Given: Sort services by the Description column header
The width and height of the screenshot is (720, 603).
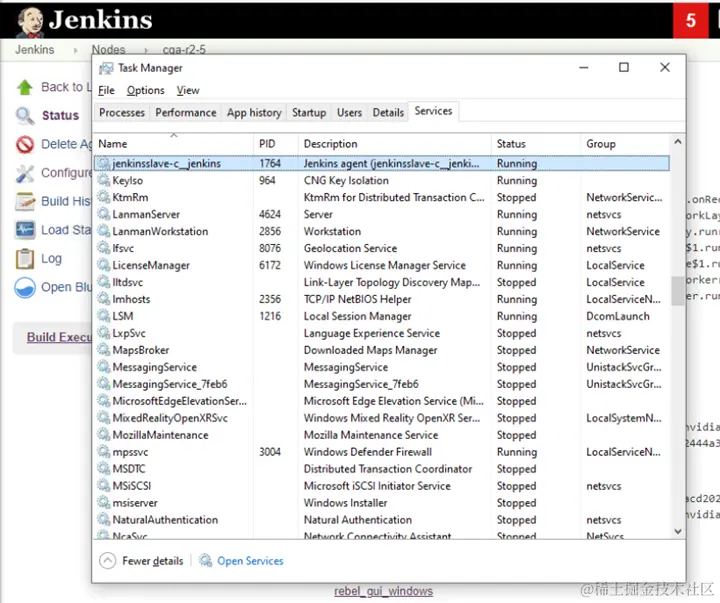Looking at the screenshot, I should click(394, 144).
